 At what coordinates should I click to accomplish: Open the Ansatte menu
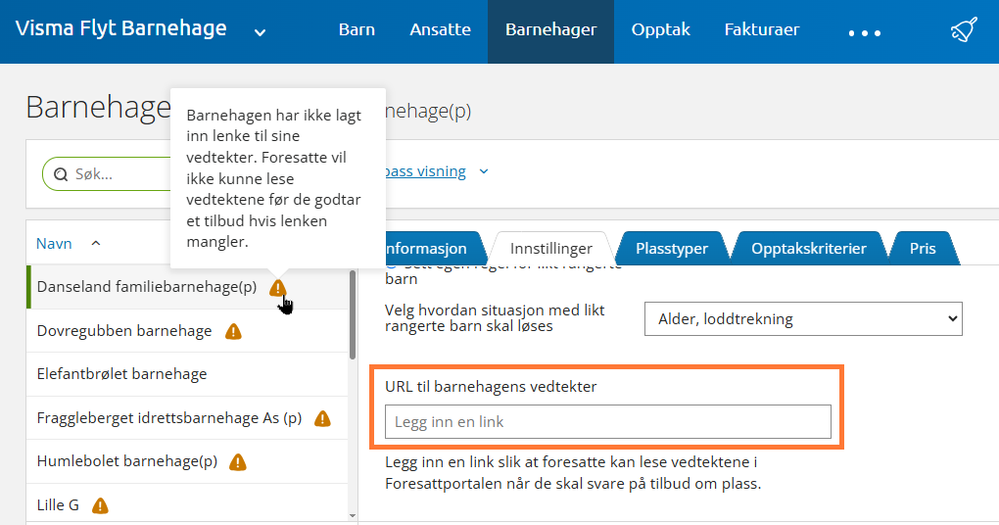(x=440, y=30)
